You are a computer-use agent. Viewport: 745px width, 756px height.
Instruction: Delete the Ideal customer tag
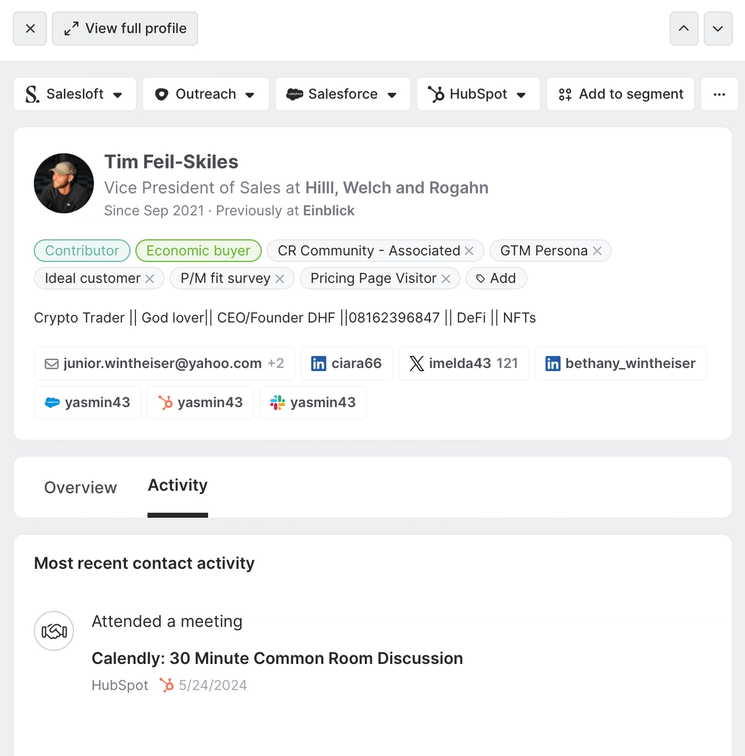(150, 279)
